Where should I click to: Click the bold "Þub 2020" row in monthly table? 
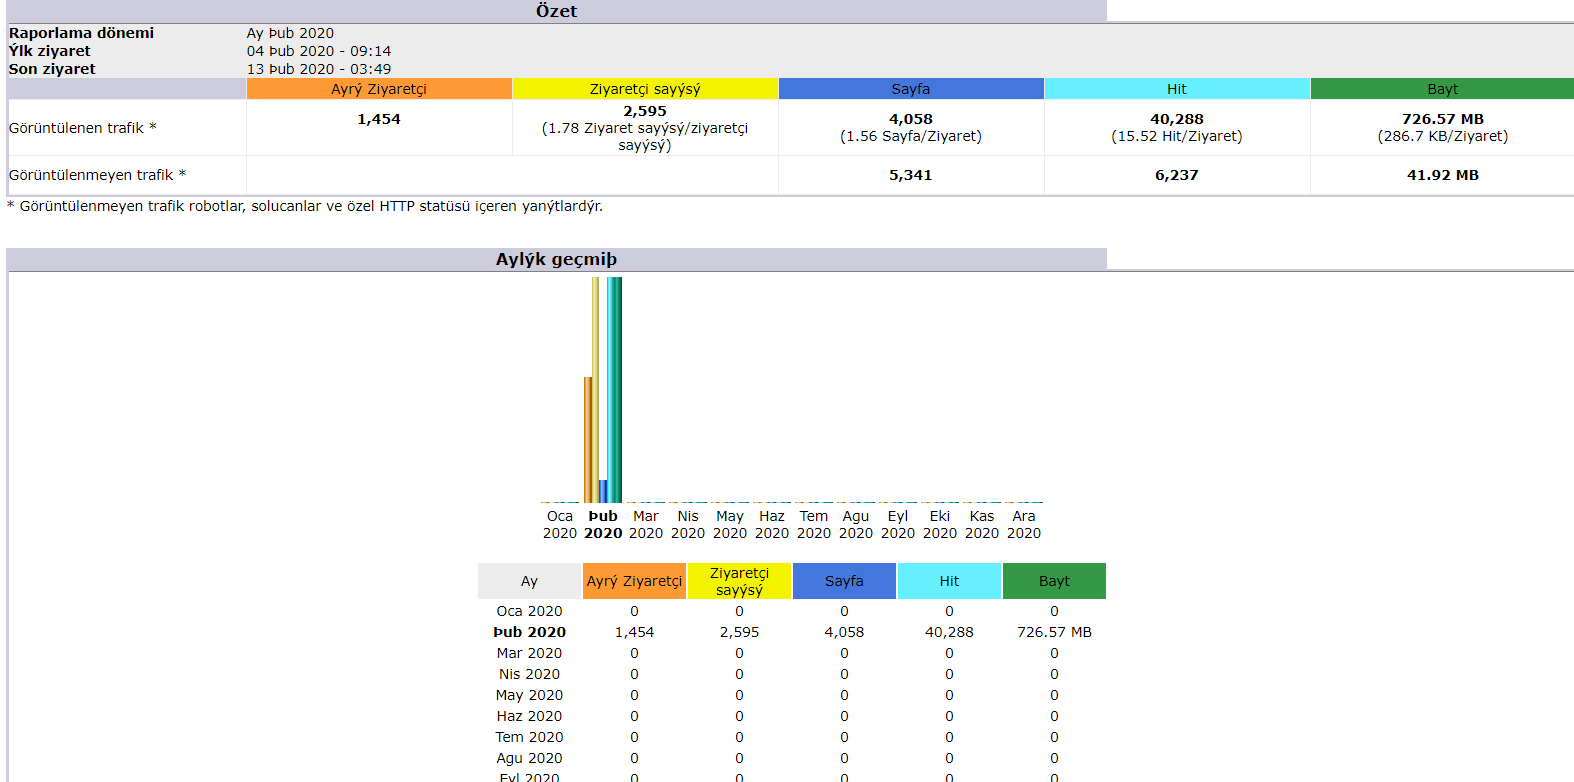point(792,632)
